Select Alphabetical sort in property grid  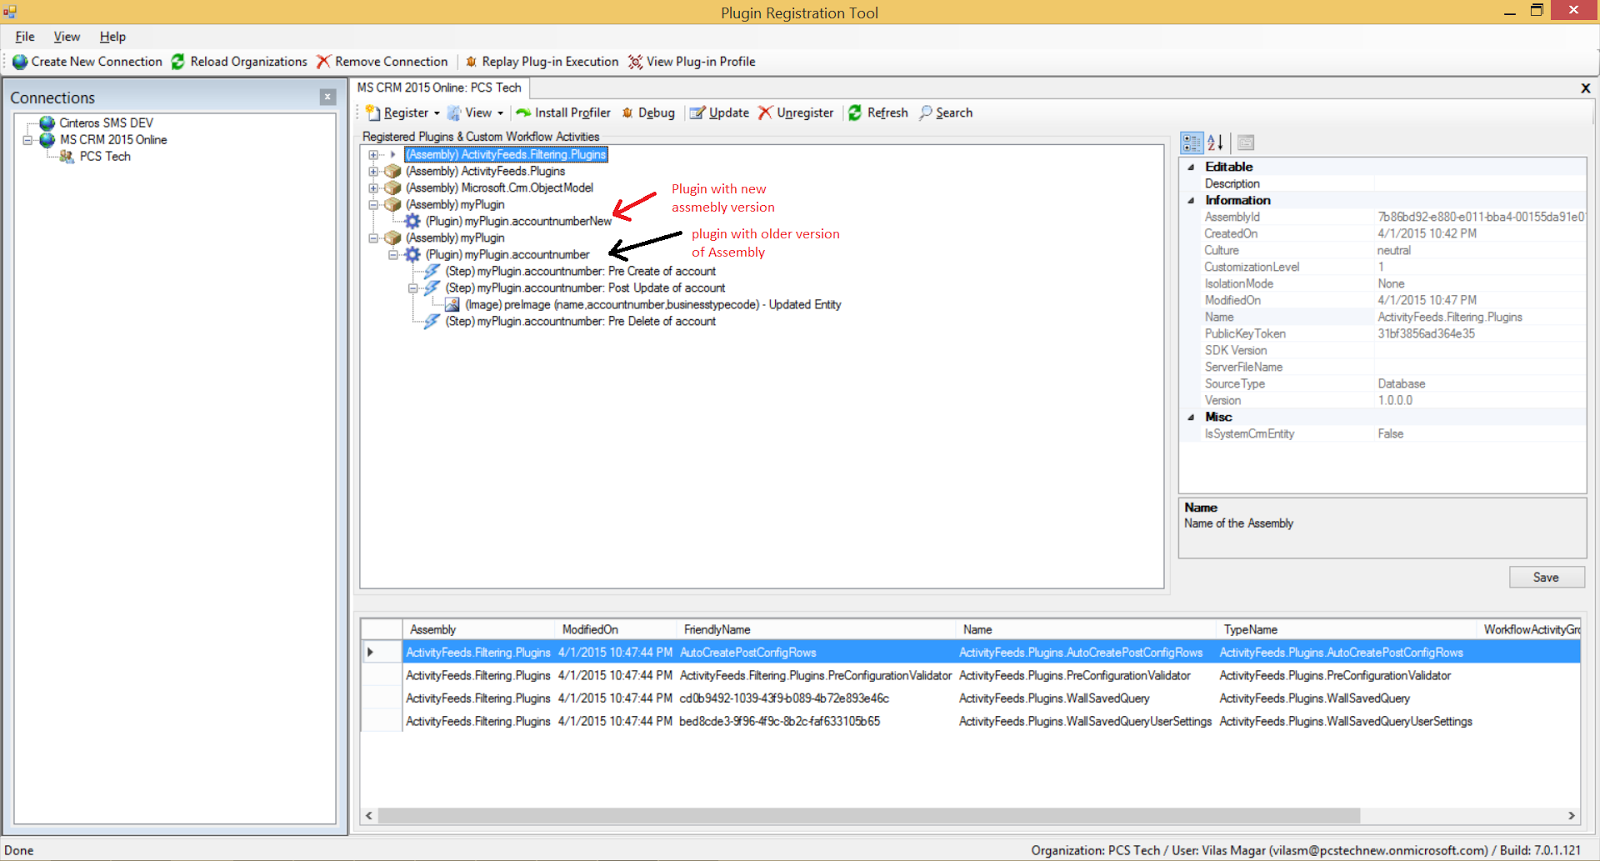click(1215, 142)
